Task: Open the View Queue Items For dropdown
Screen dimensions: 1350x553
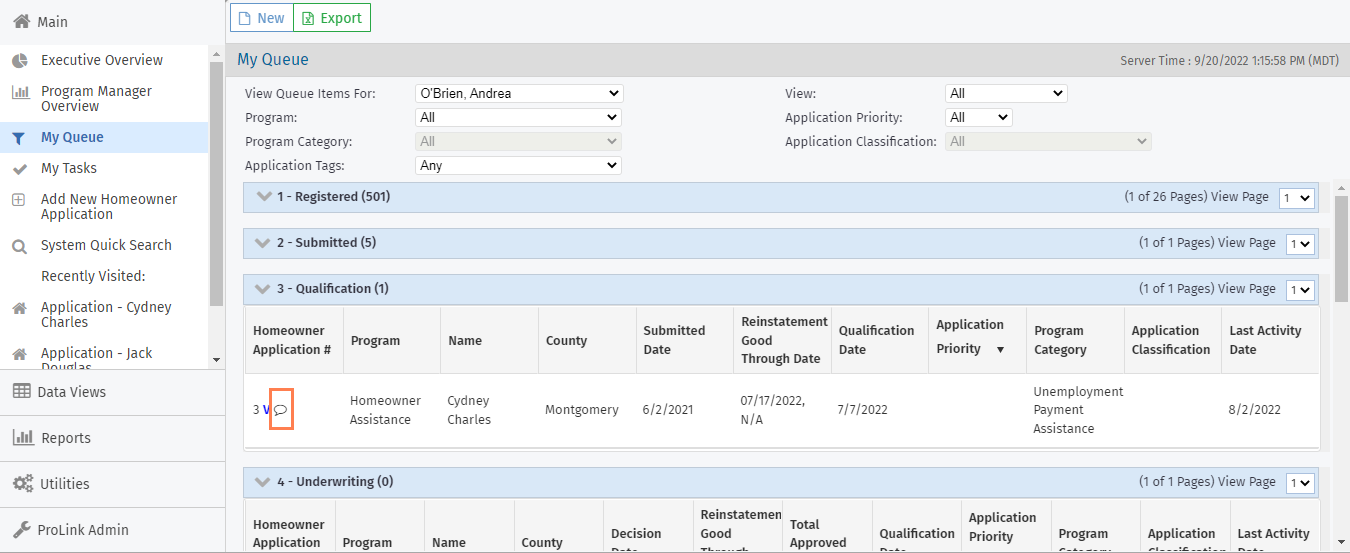Action: [518, 94]
